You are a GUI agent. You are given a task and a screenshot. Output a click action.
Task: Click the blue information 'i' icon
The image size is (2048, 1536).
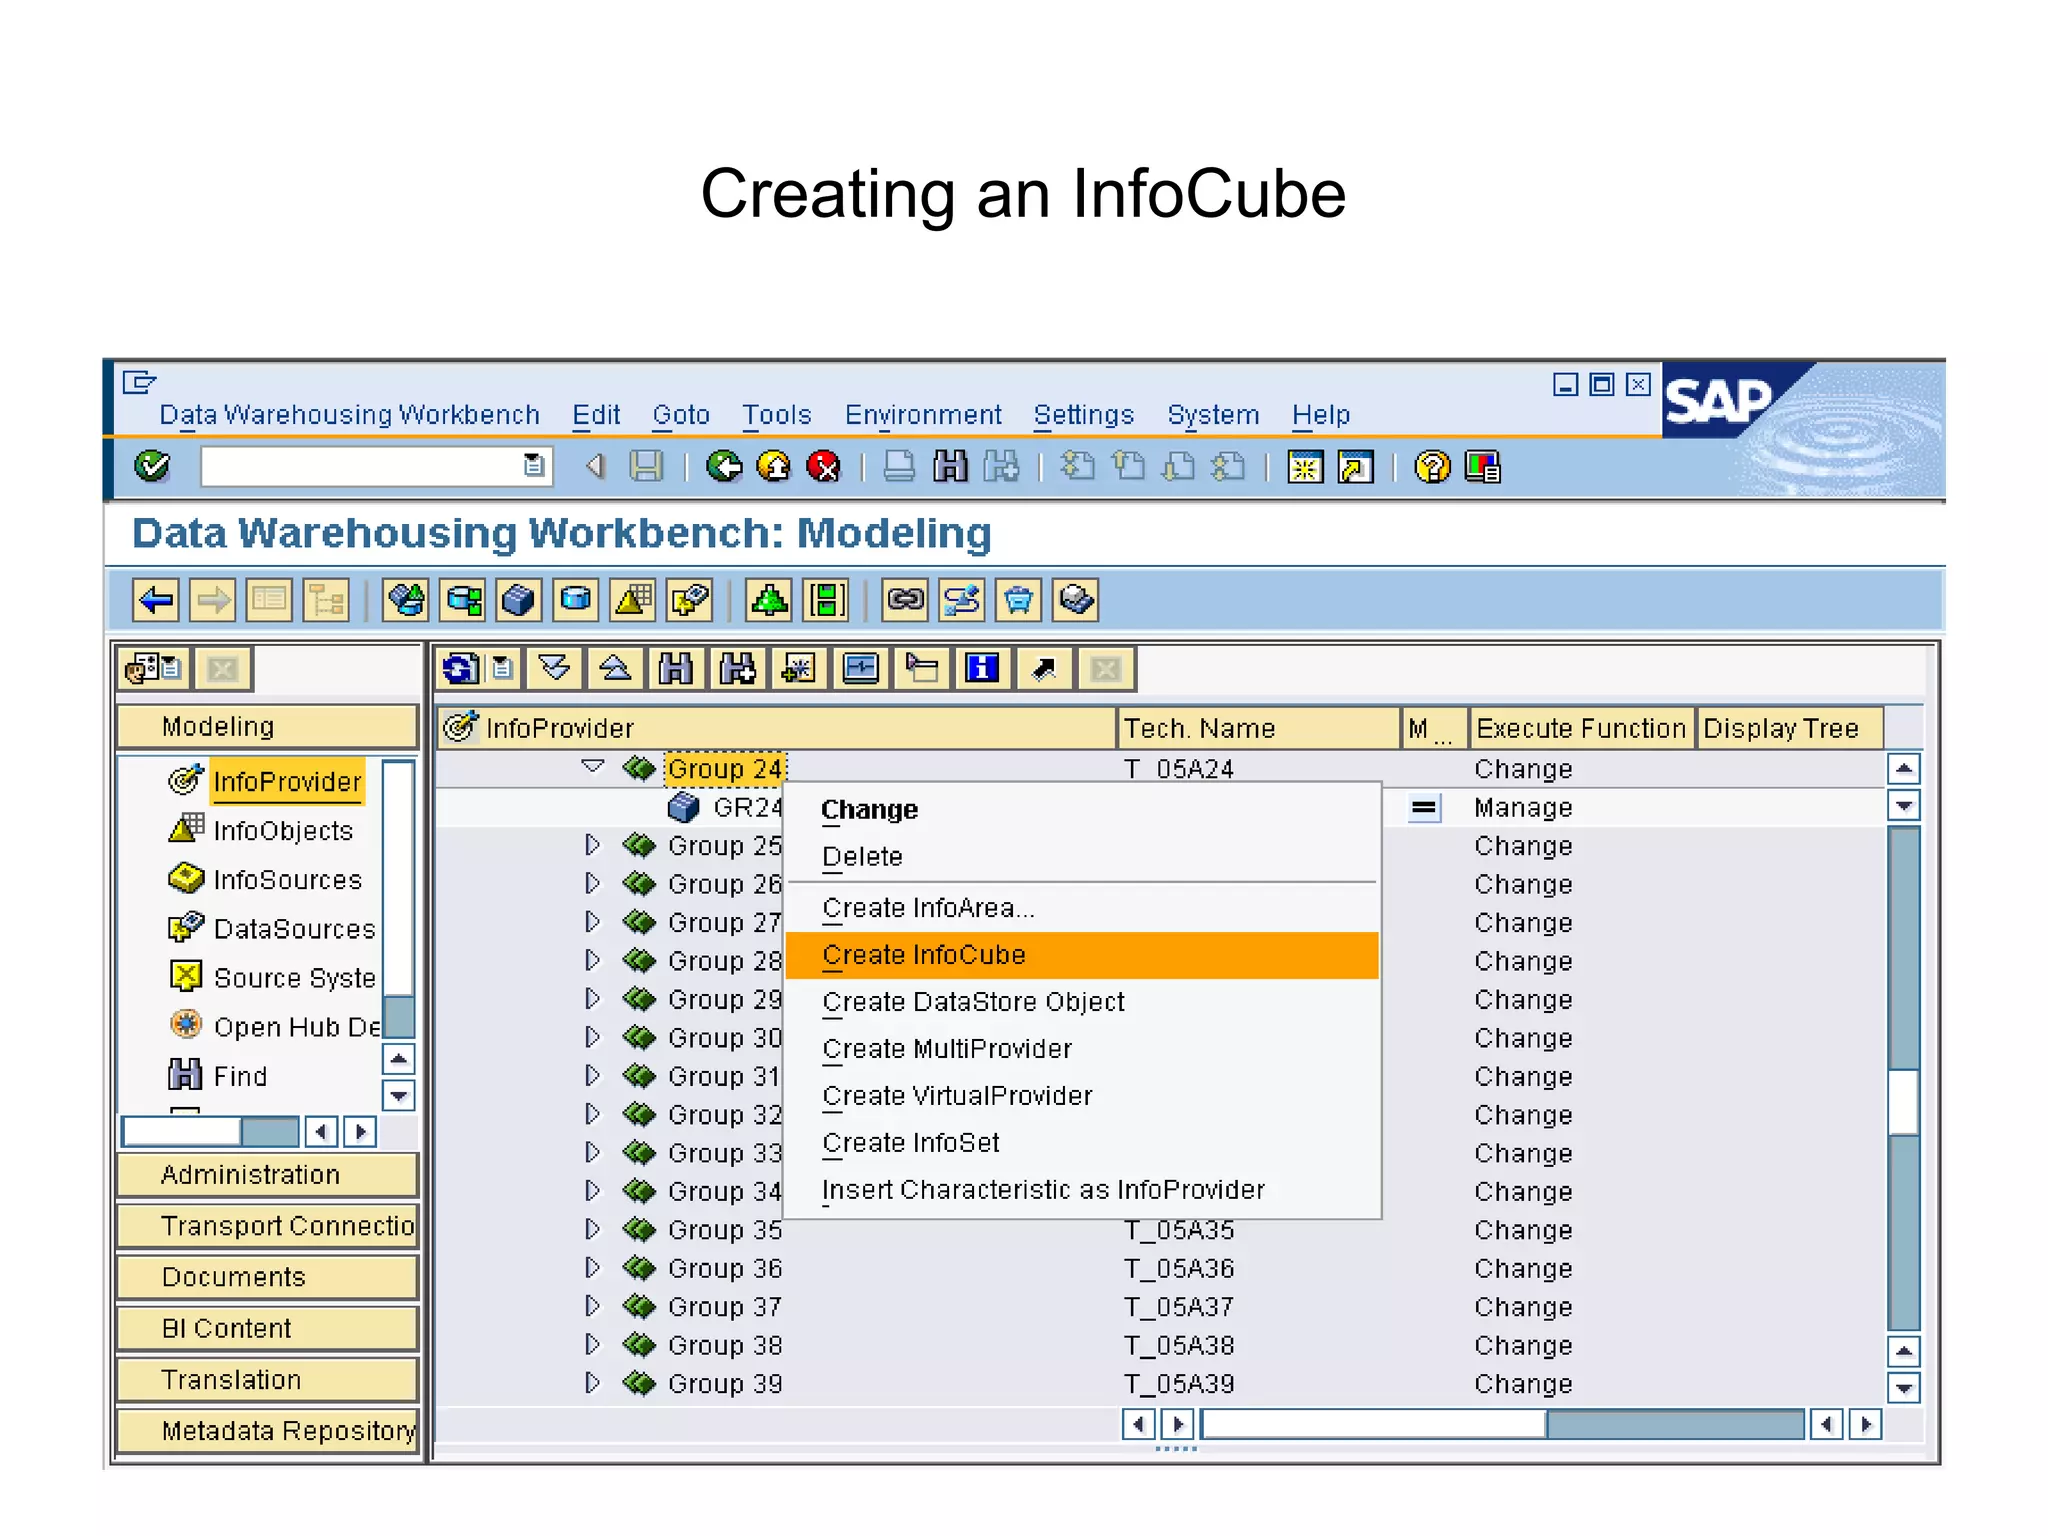(x=982, y=668)
